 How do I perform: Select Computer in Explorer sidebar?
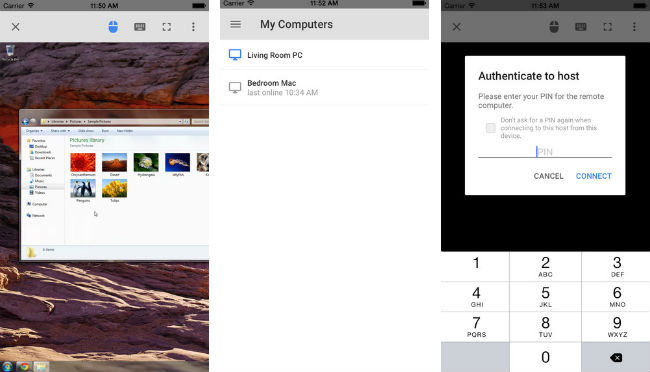click(x=37, y=204)
